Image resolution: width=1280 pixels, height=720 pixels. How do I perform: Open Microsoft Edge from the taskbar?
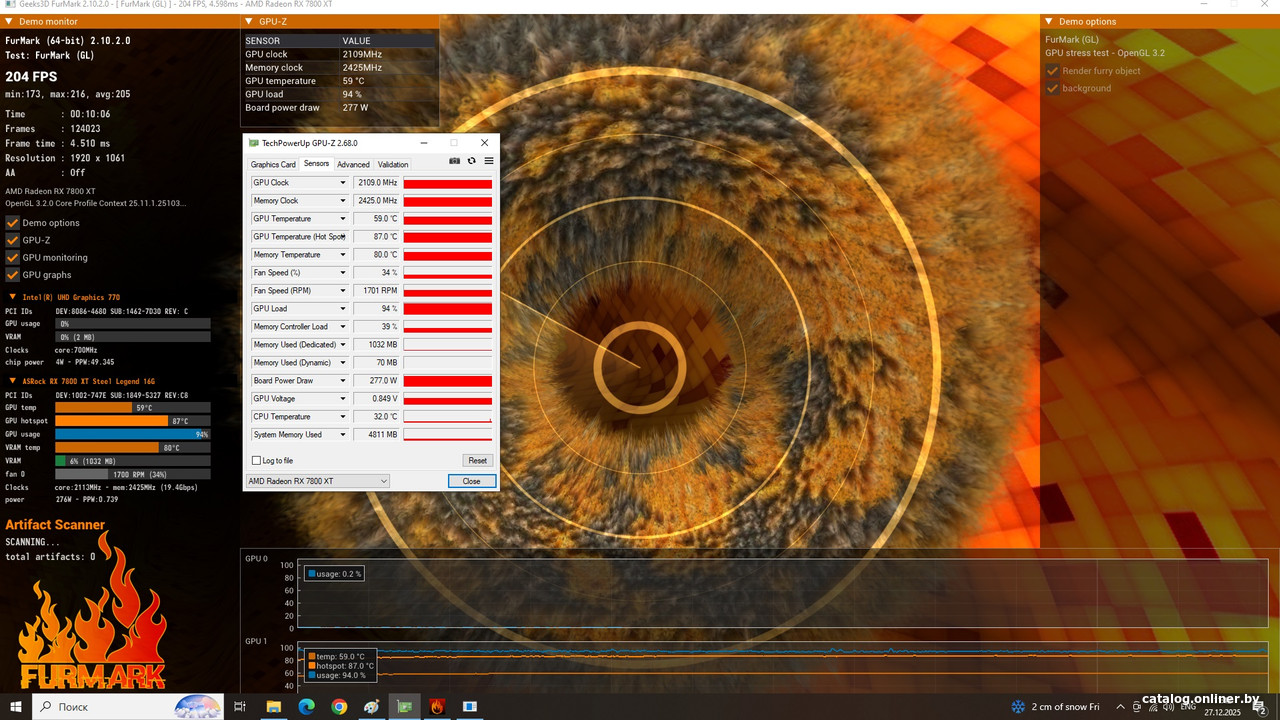tap(306, 707)
